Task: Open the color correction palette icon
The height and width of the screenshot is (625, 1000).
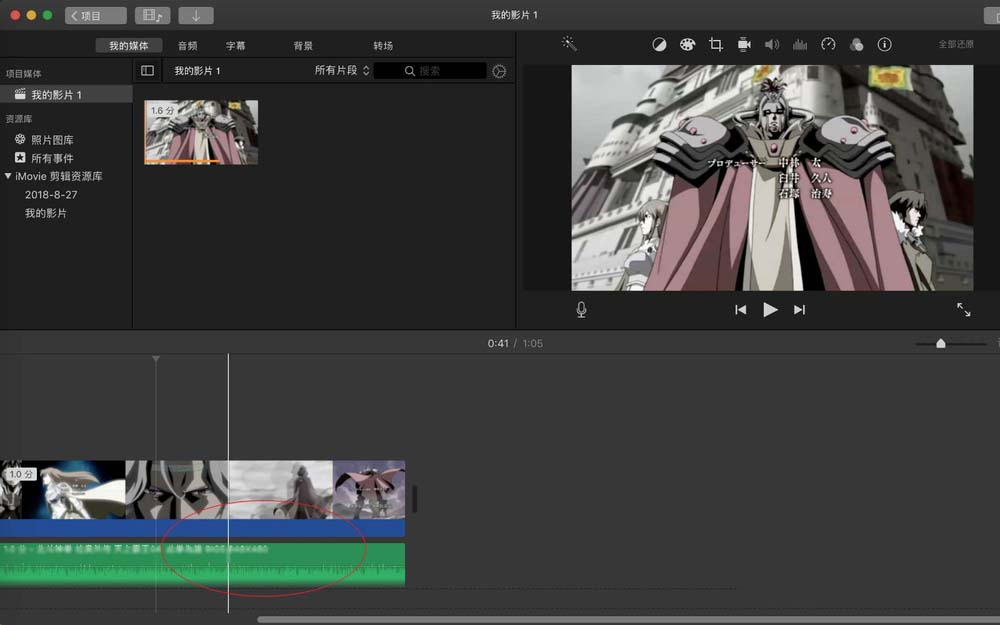Action: click(687, 44)
